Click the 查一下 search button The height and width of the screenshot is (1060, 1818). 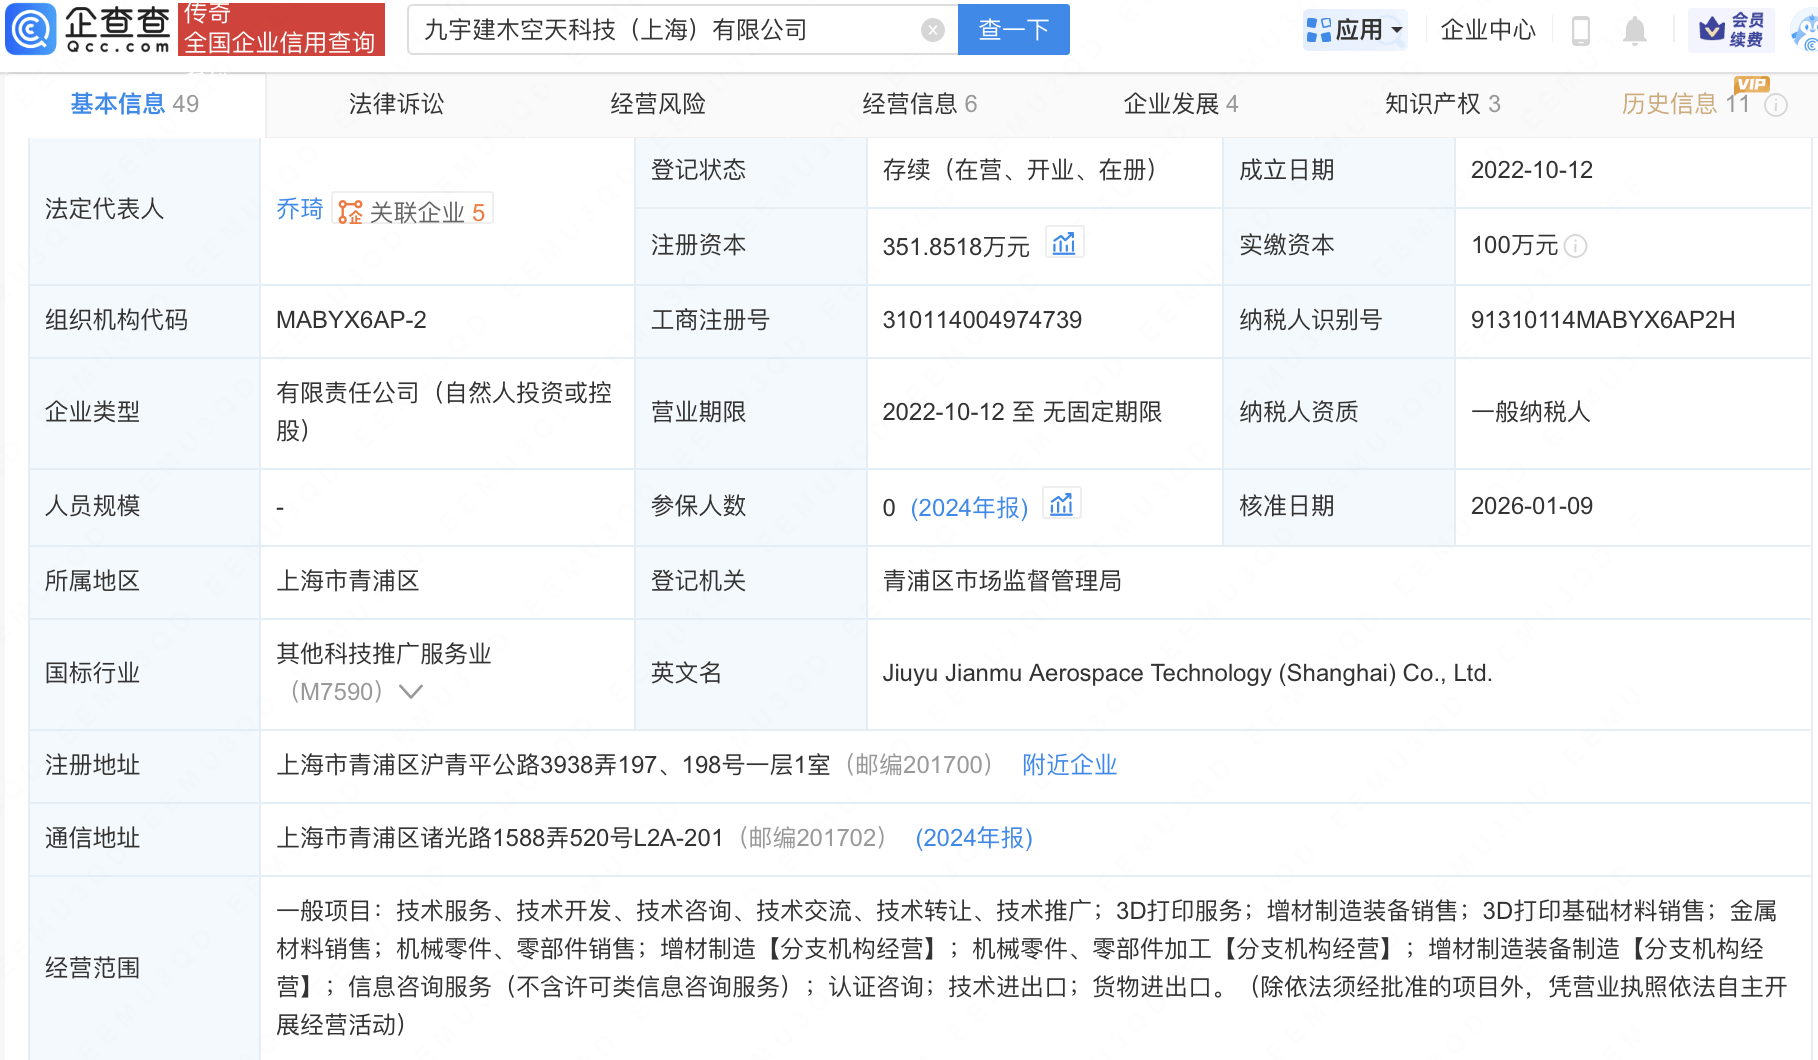tap(1013, 29)
